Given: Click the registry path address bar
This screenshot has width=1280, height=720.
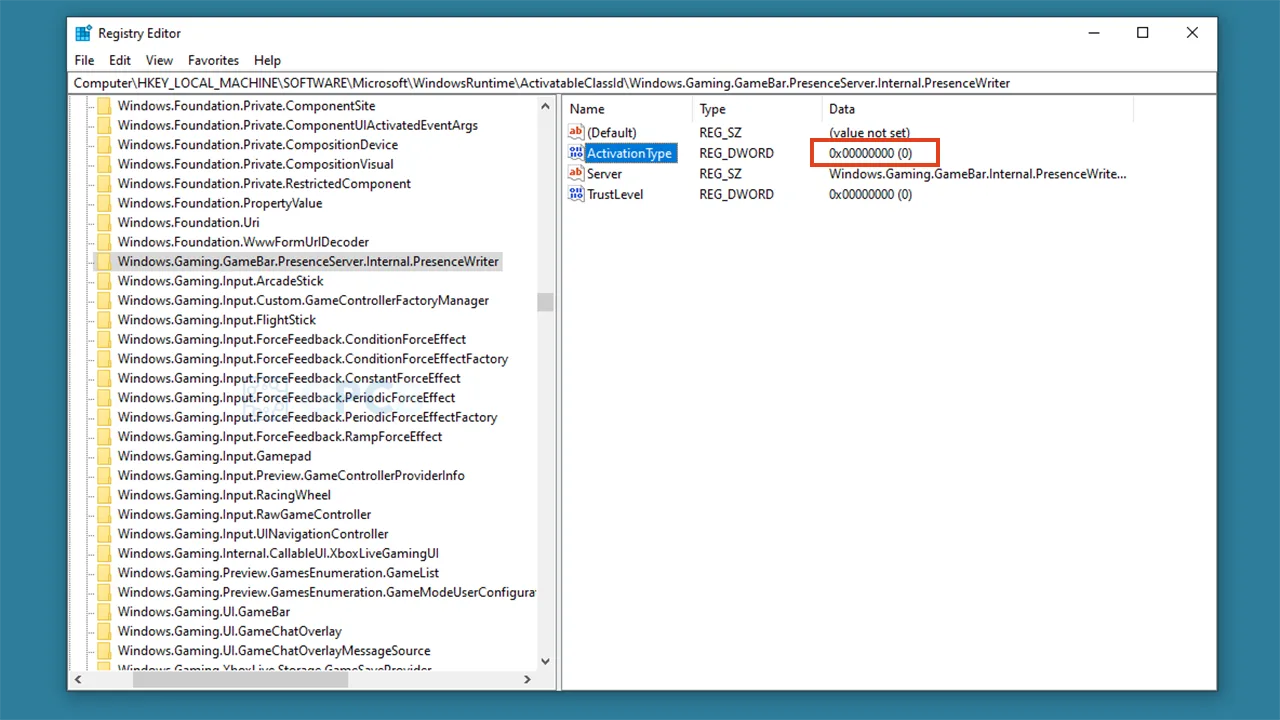Looking at the screenshot, I should click(x=644, y=84).
